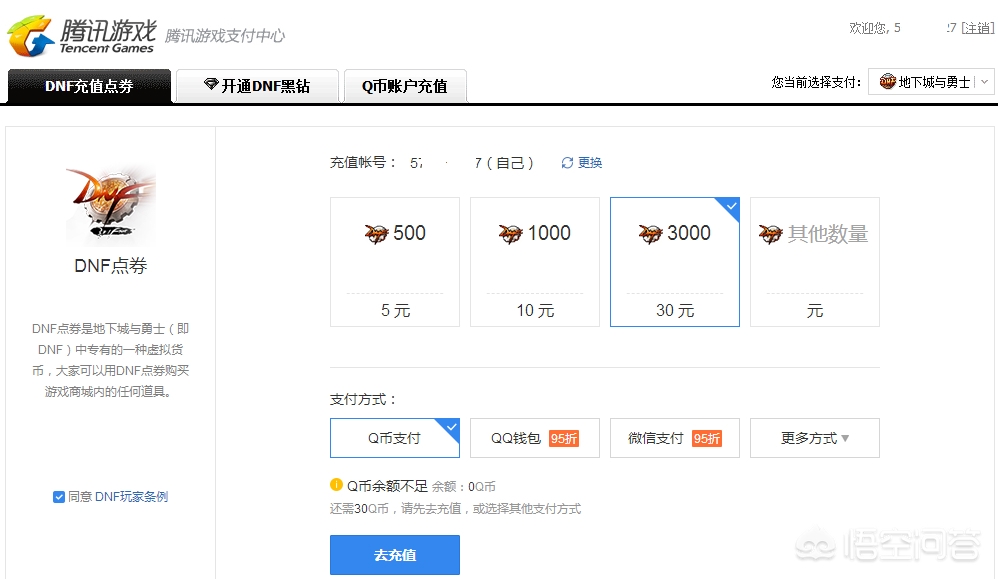Select the 3000 points for 30元 option
998x579 pixels.
tap(675, 262)
